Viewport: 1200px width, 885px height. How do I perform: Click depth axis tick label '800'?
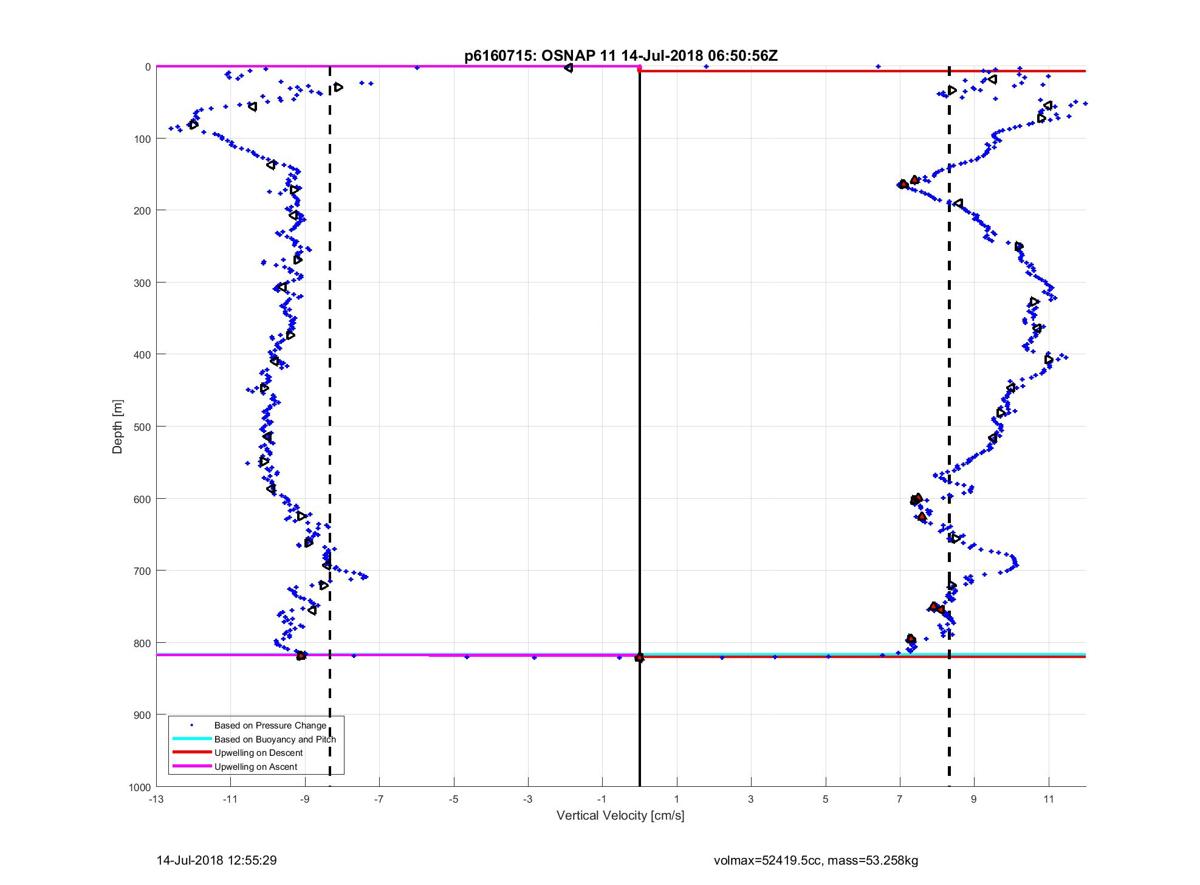tap(142, 643)
